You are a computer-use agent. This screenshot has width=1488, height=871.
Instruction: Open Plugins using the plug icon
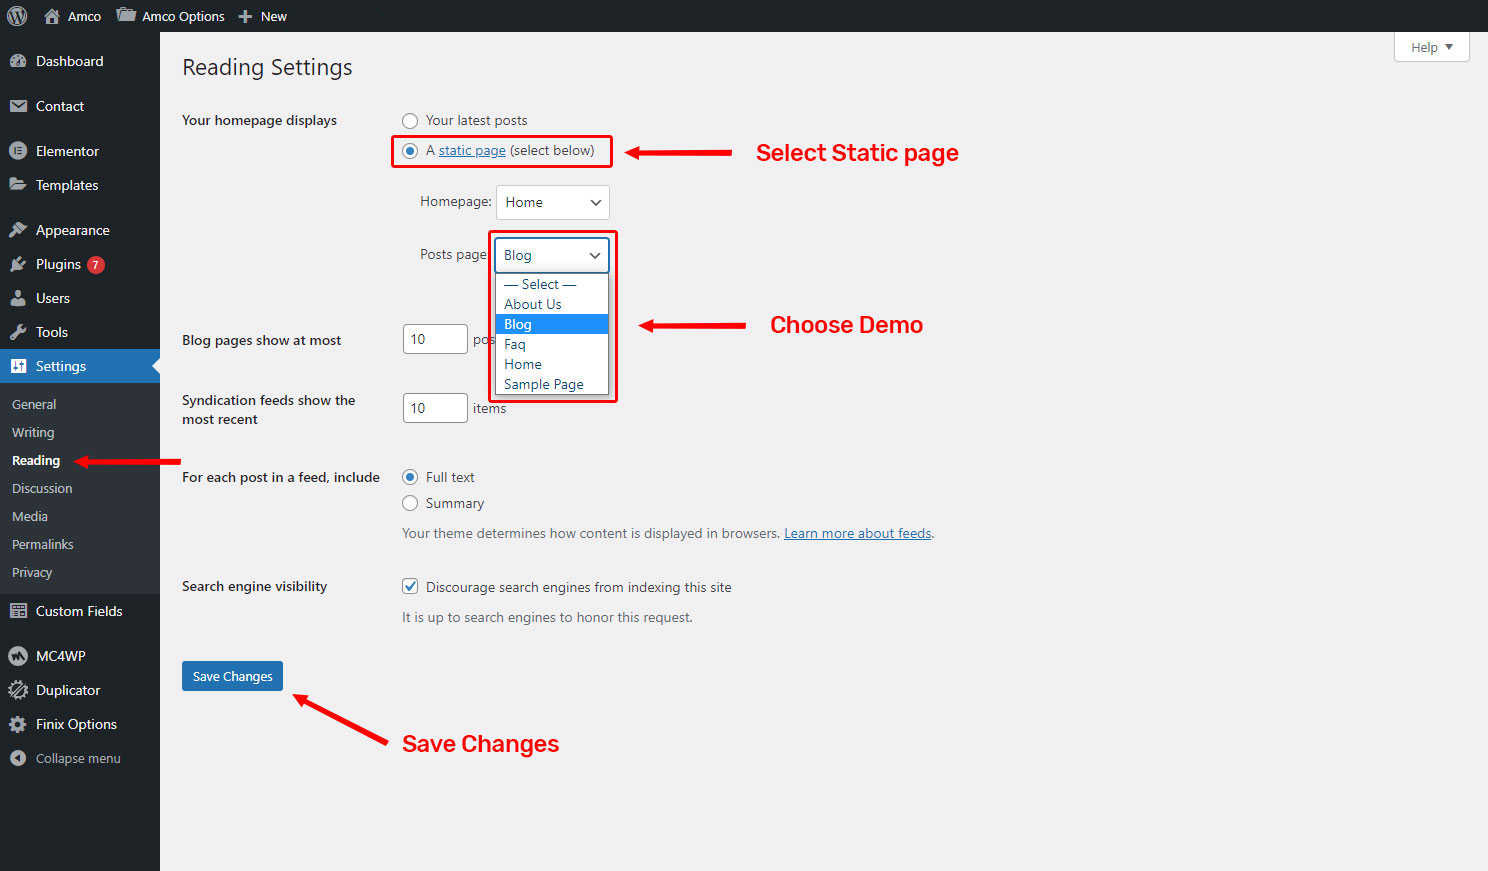coord(18,264)
